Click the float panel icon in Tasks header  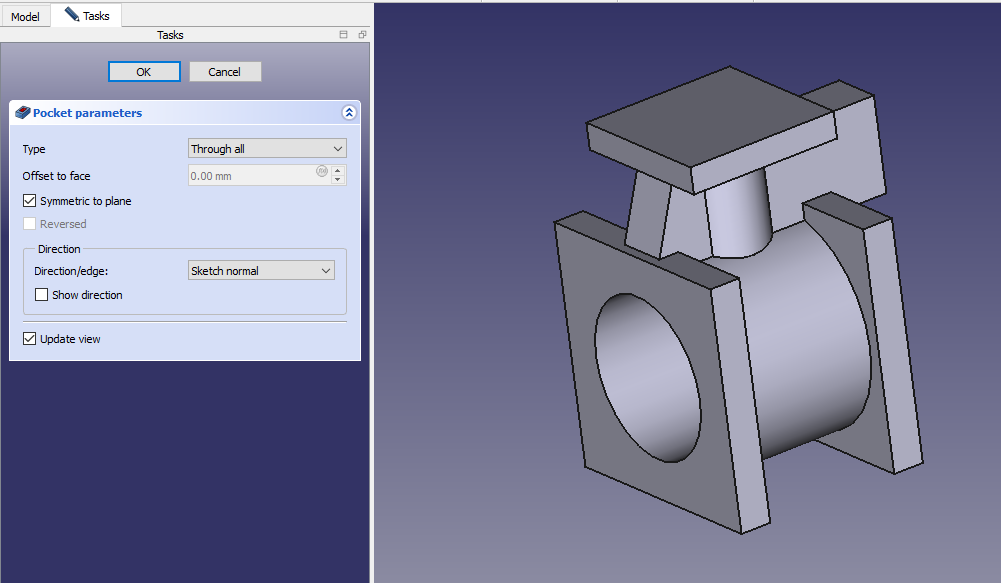tap(361, 35)
